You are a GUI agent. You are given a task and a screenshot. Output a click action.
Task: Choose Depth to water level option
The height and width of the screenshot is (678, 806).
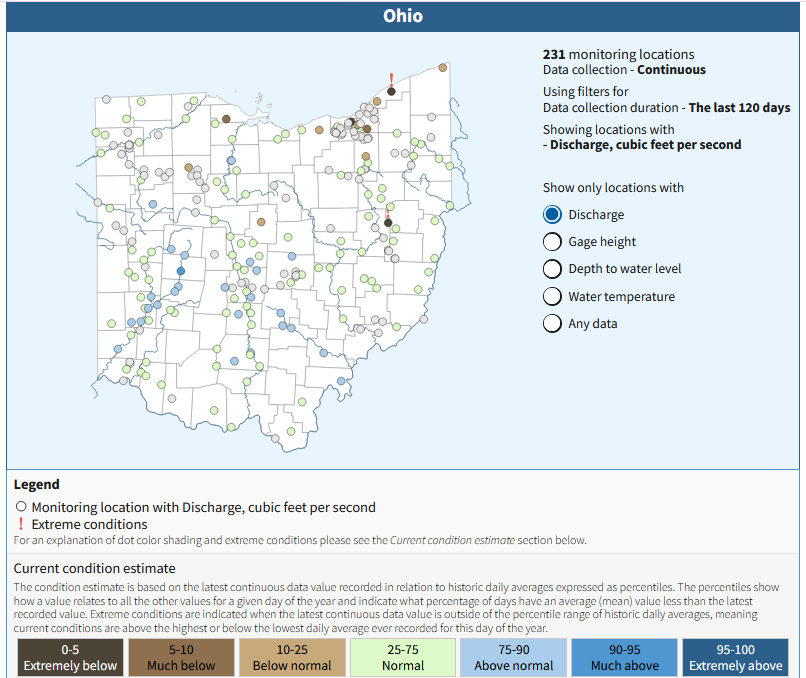552,269
